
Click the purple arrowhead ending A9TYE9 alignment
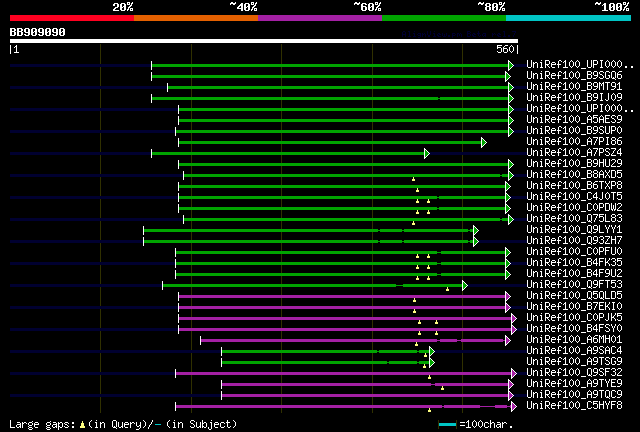click(511, 385)
